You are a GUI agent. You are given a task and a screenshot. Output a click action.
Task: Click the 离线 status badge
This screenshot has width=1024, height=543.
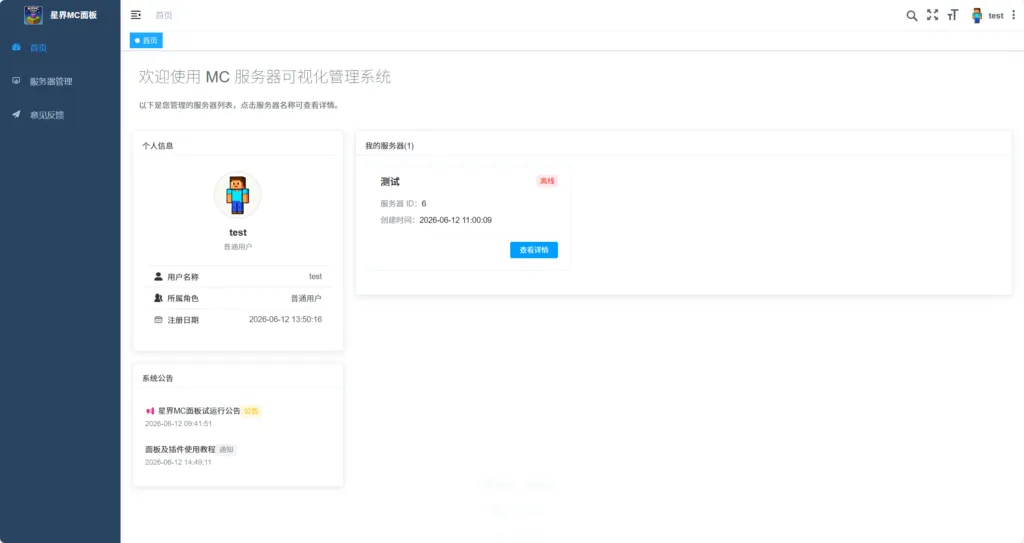pyautogui.click(x=547, y=181)
